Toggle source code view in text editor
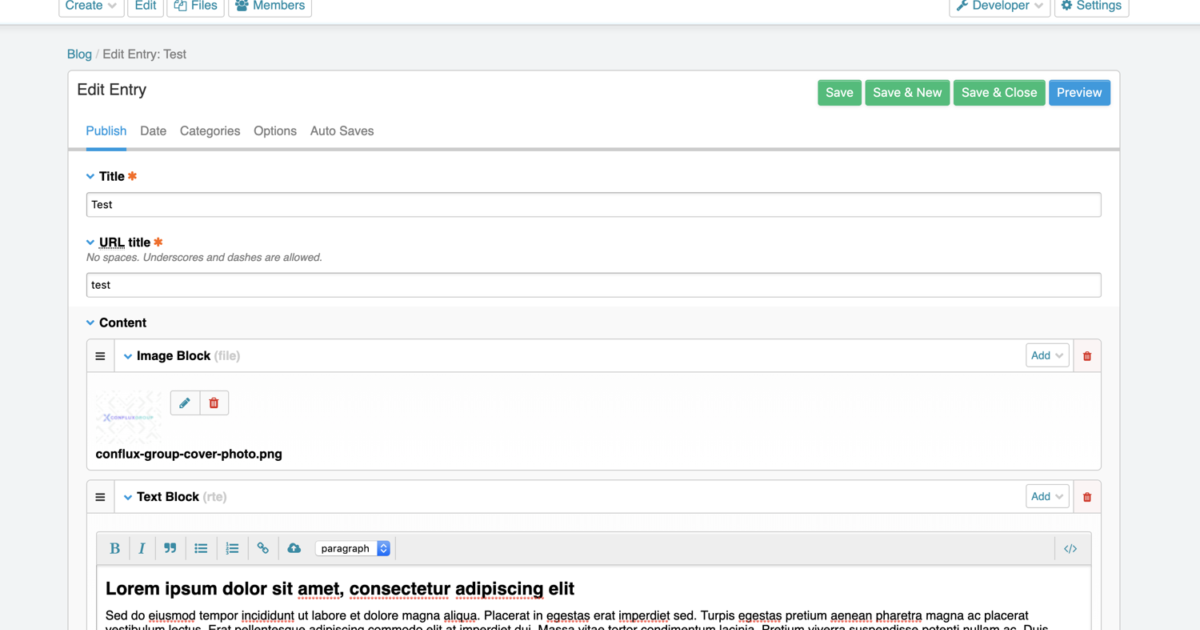 [1070, 548]
